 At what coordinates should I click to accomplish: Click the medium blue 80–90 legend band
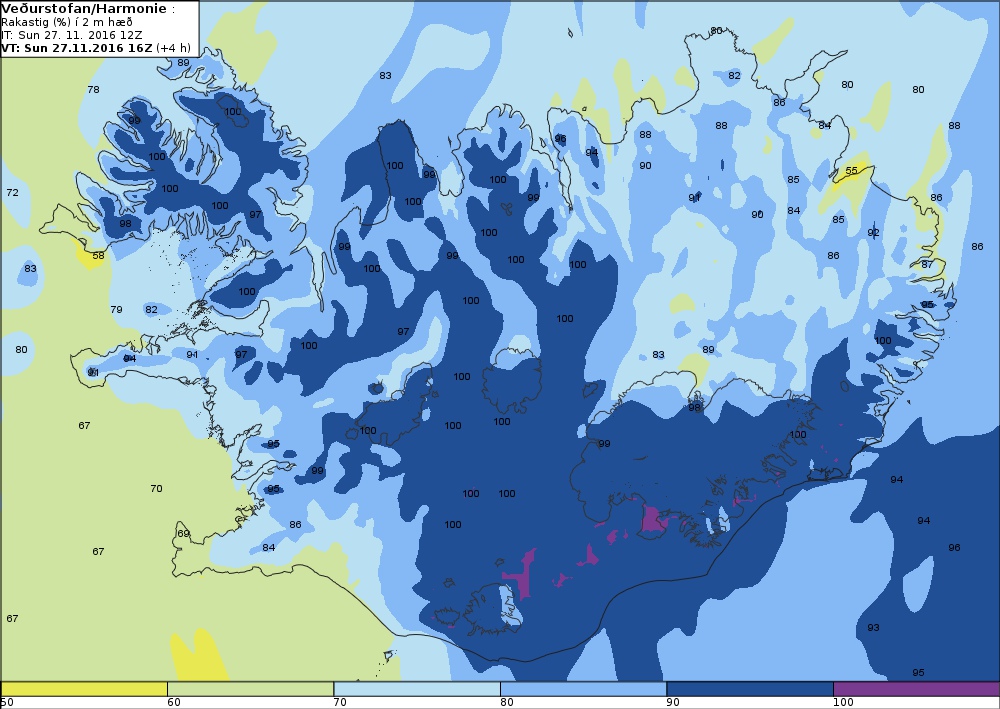[584, 689]
